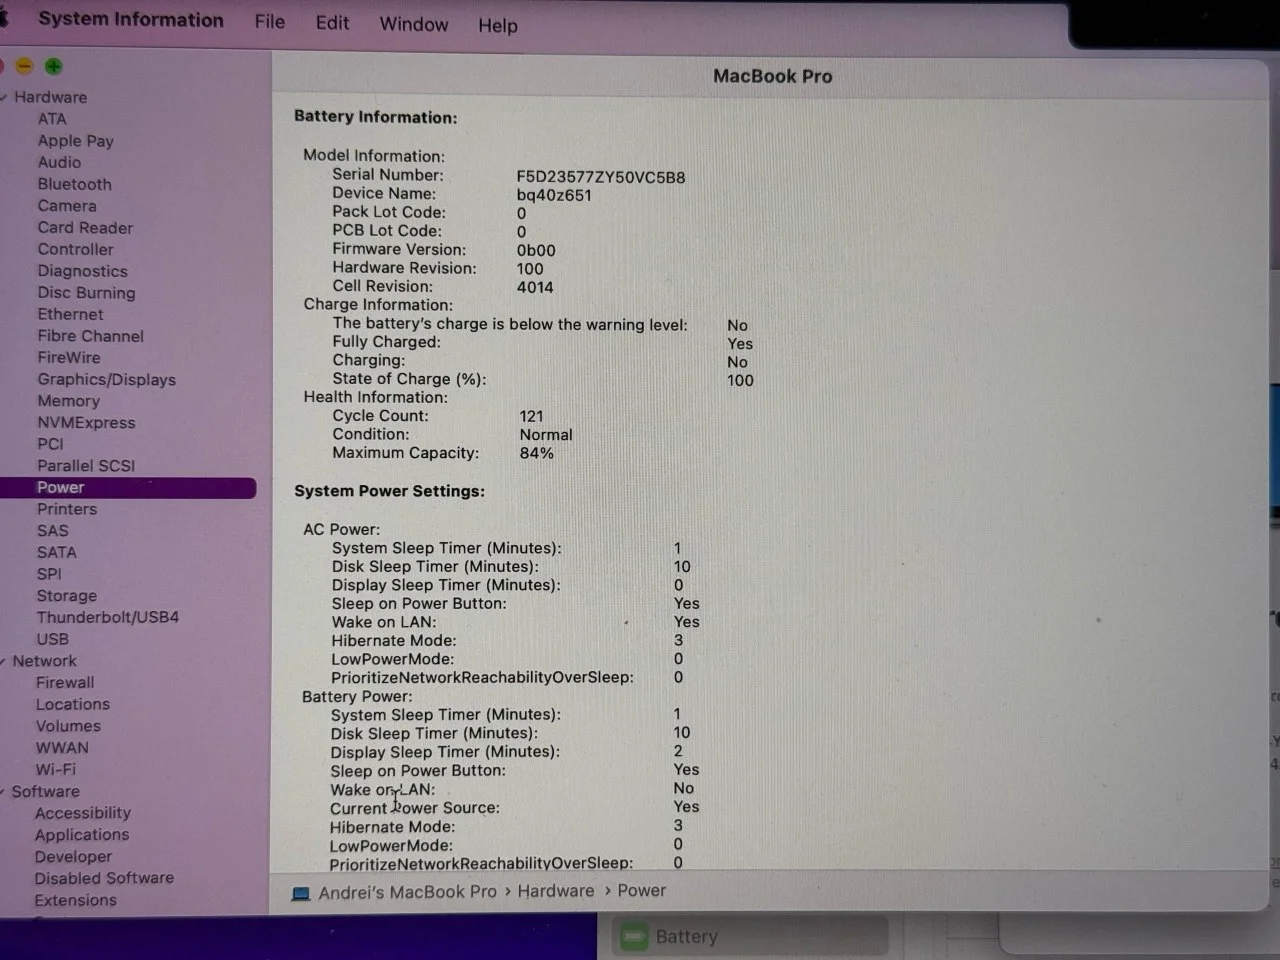Open the System Information app menu
Image resolution: width=1280 pixels, height=960 pixels.
(x=131, y=20)
